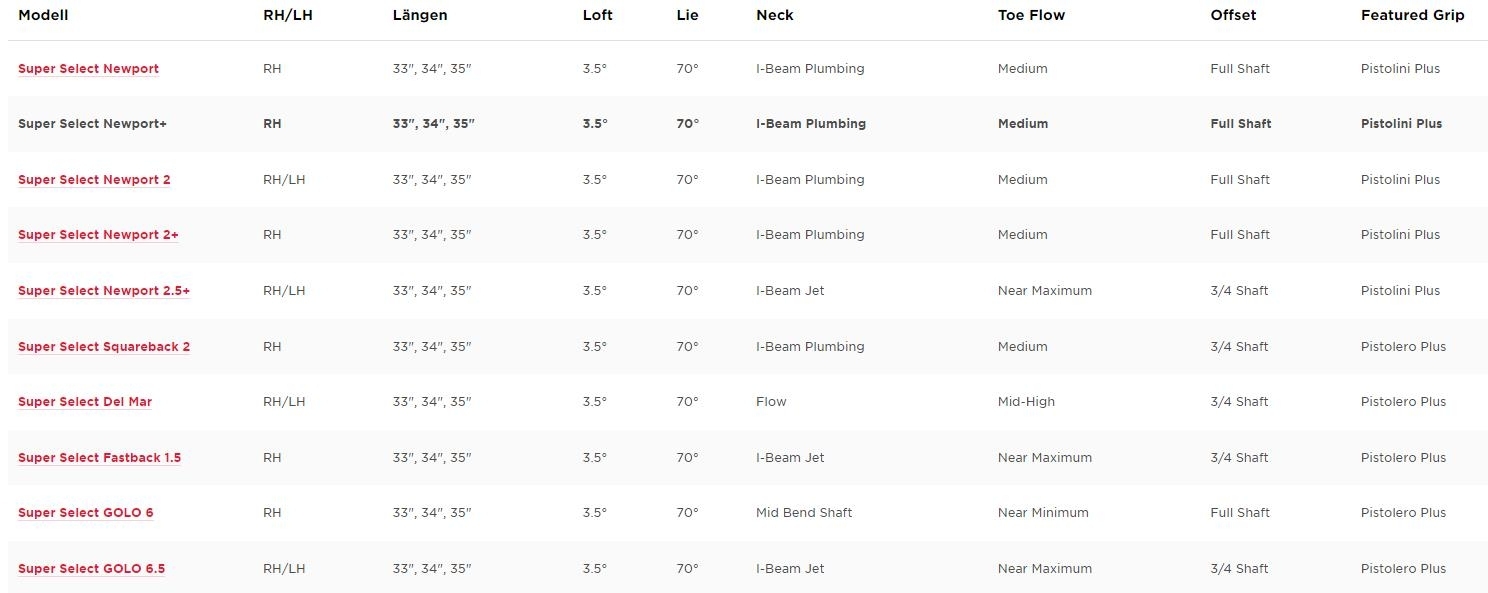Click the Loft column header
The image size is (1488, 593).
[x=598, y=15]
